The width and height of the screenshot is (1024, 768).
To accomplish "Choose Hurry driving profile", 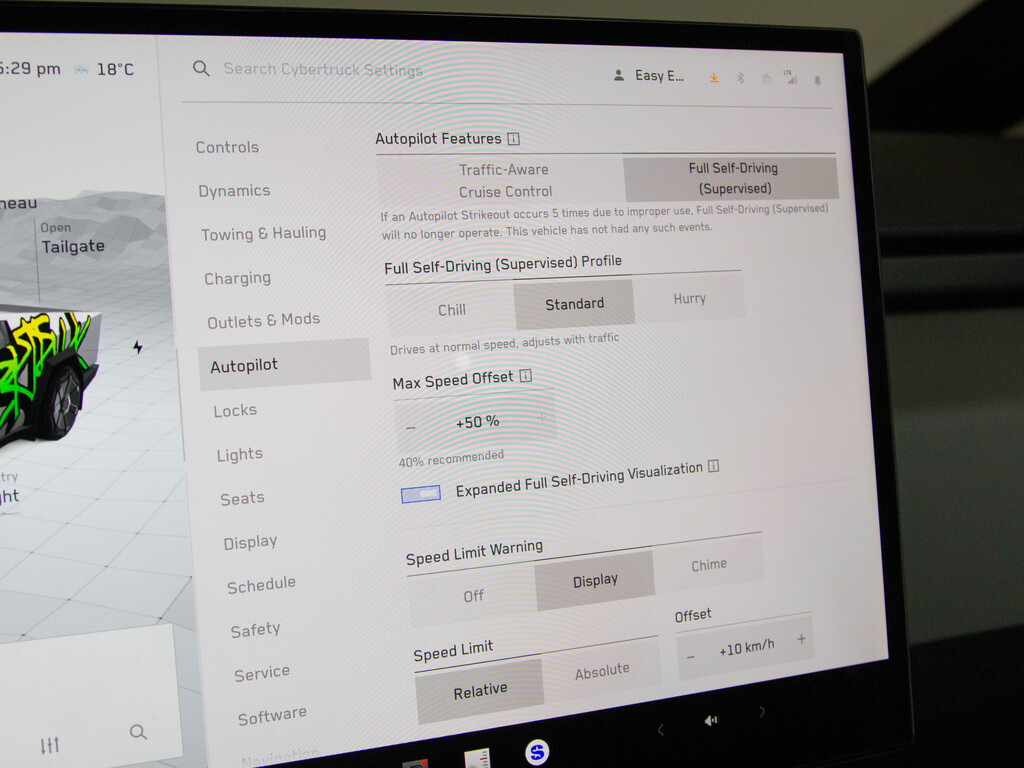I will (689, 298).
